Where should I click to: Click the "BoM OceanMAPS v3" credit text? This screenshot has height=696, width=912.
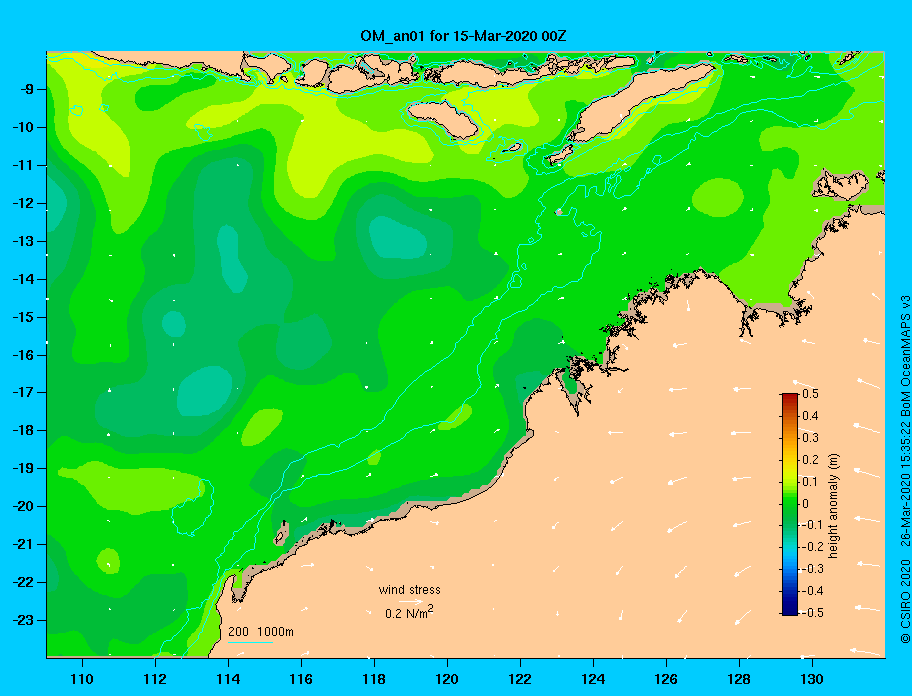(905, 356)
